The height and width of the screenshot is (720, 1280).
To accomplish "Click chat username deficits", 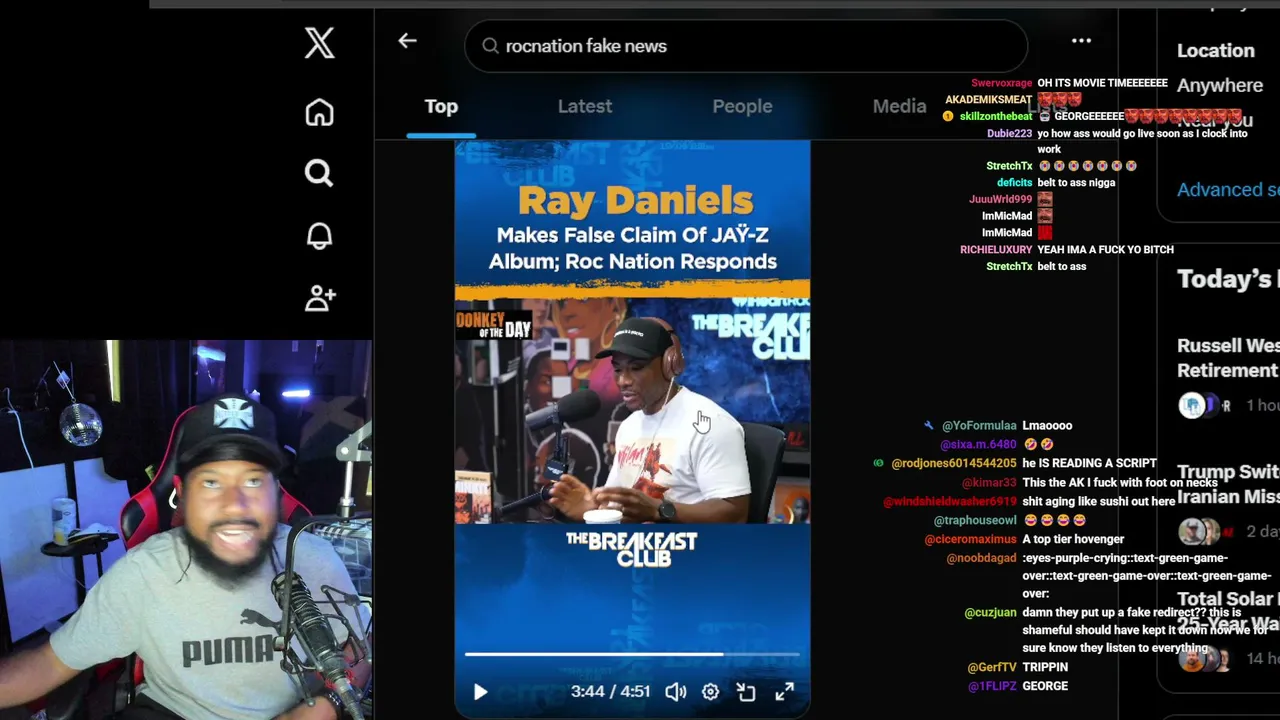I will 1014,182.
